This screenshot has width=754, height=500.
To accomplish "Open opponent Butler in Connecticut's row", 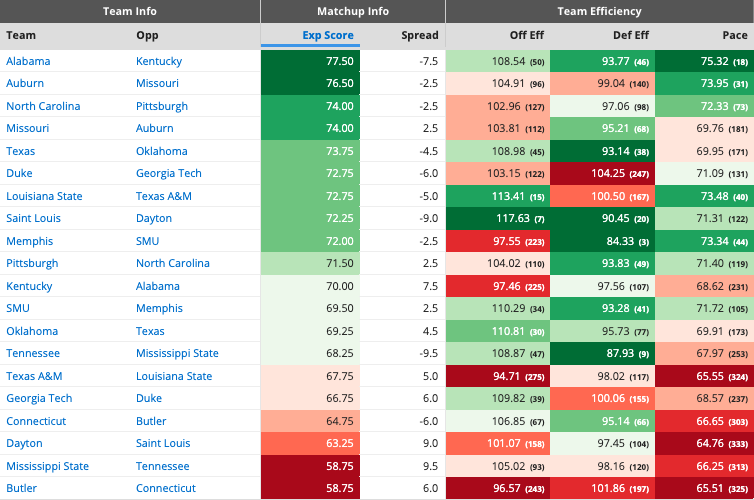I will point(151,421).
